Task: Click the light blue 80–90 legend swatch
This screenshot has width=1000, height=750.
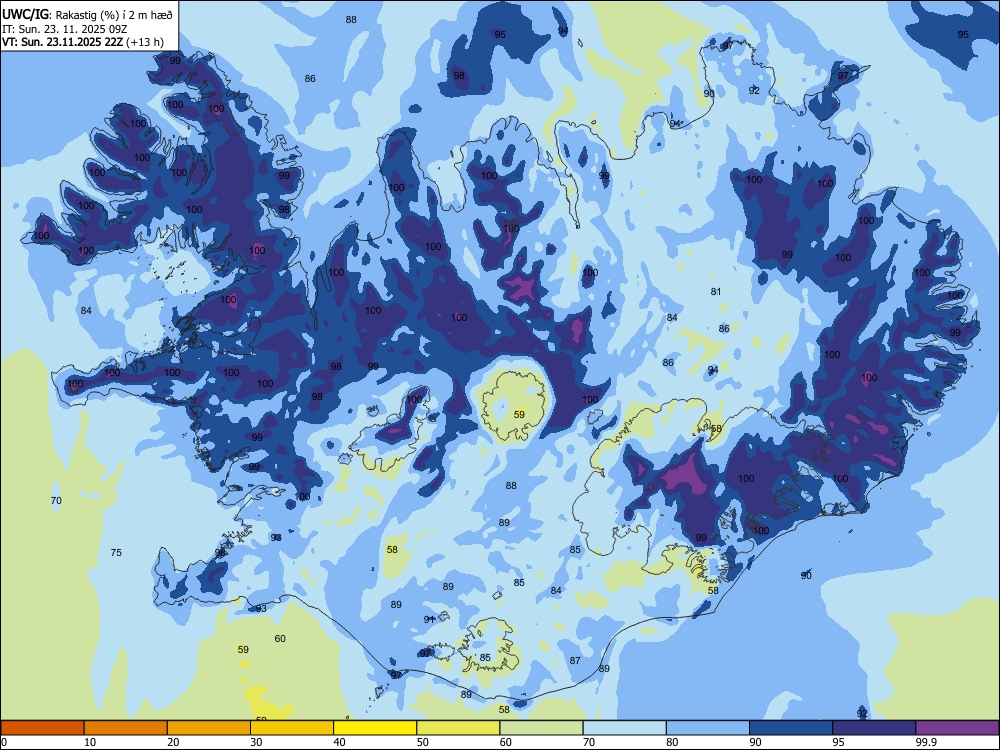Action: click(708, 728)
